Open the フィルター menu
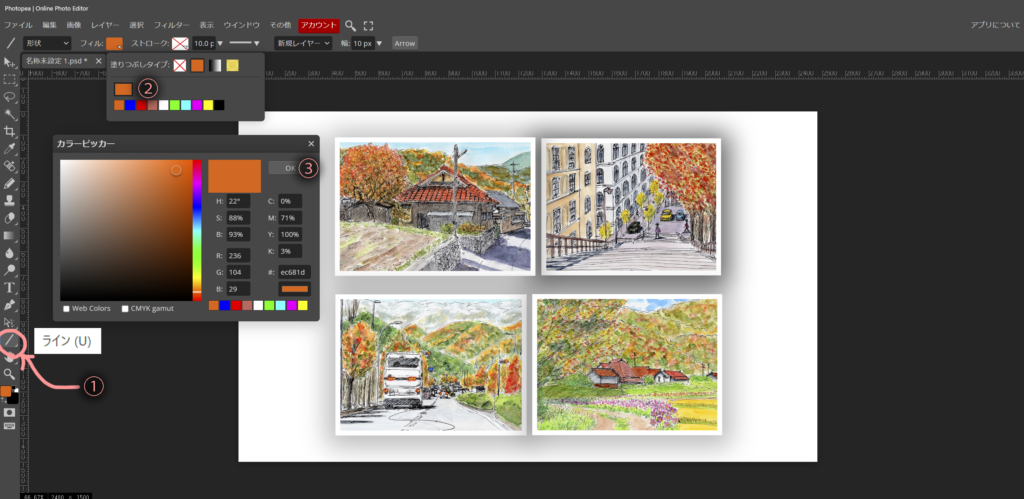The height and width of the screenshot is (499, 1024). click(x=172, y=25)
